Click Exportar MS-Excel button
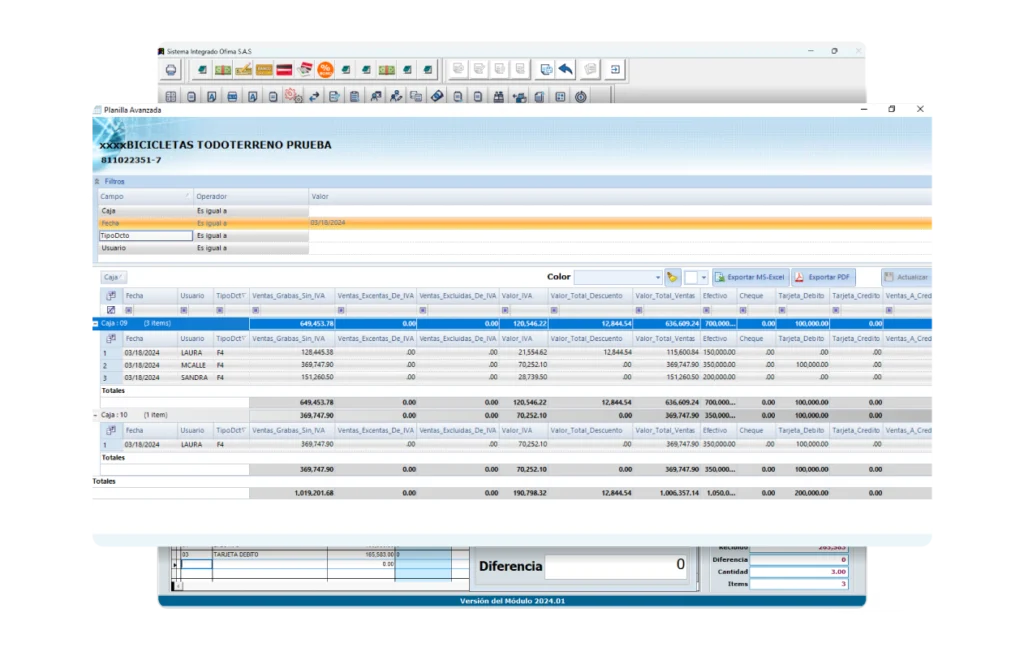Viewport: 1024px width, 656px height. coord(750,278)
